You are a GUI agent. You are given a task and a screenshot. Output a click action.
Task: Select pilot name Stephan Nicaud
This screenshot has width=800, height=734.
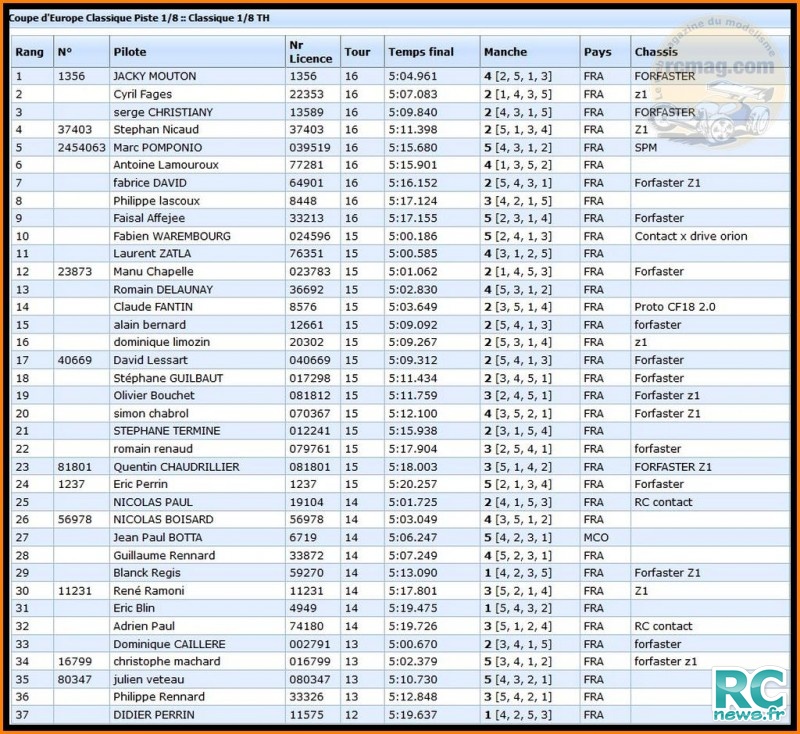click(156, 130)
